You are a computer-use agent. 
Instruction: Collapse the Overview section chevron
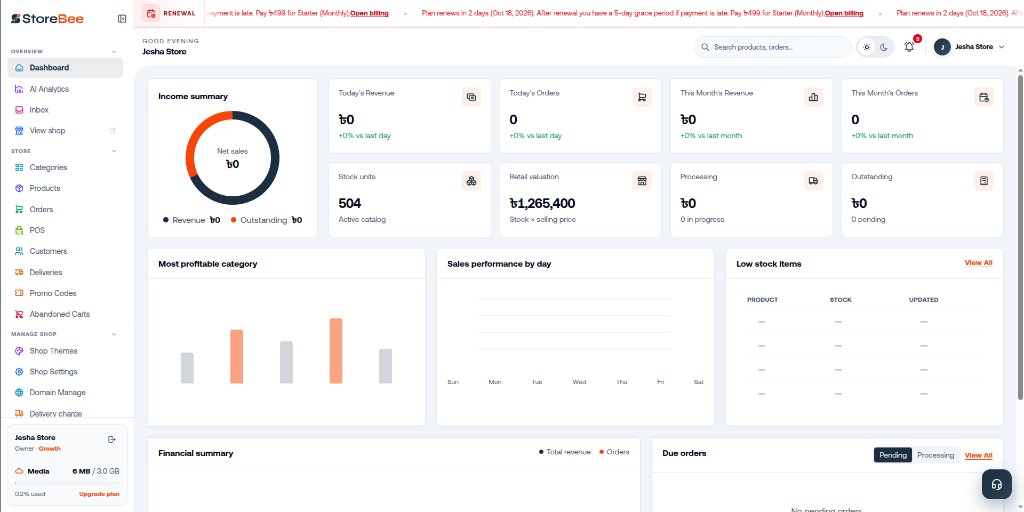click(x=114, y=52)
